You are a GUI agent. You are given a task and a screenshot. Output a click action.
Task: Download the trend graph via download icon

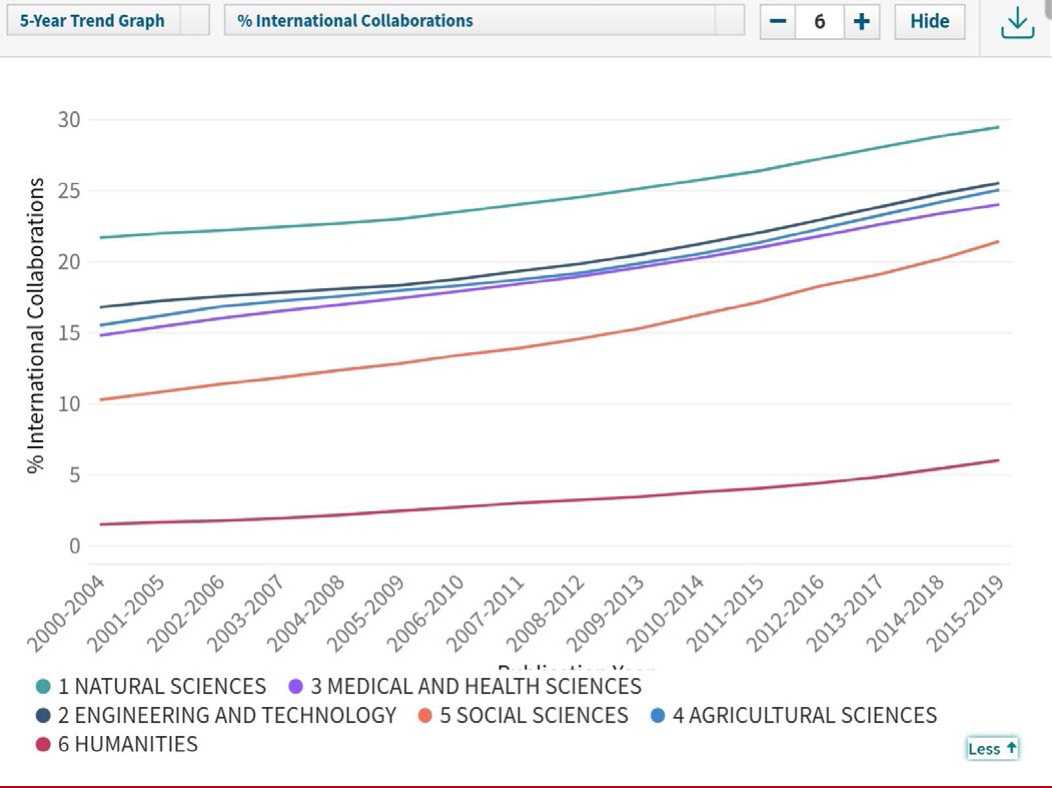[x=1017, y=23]
